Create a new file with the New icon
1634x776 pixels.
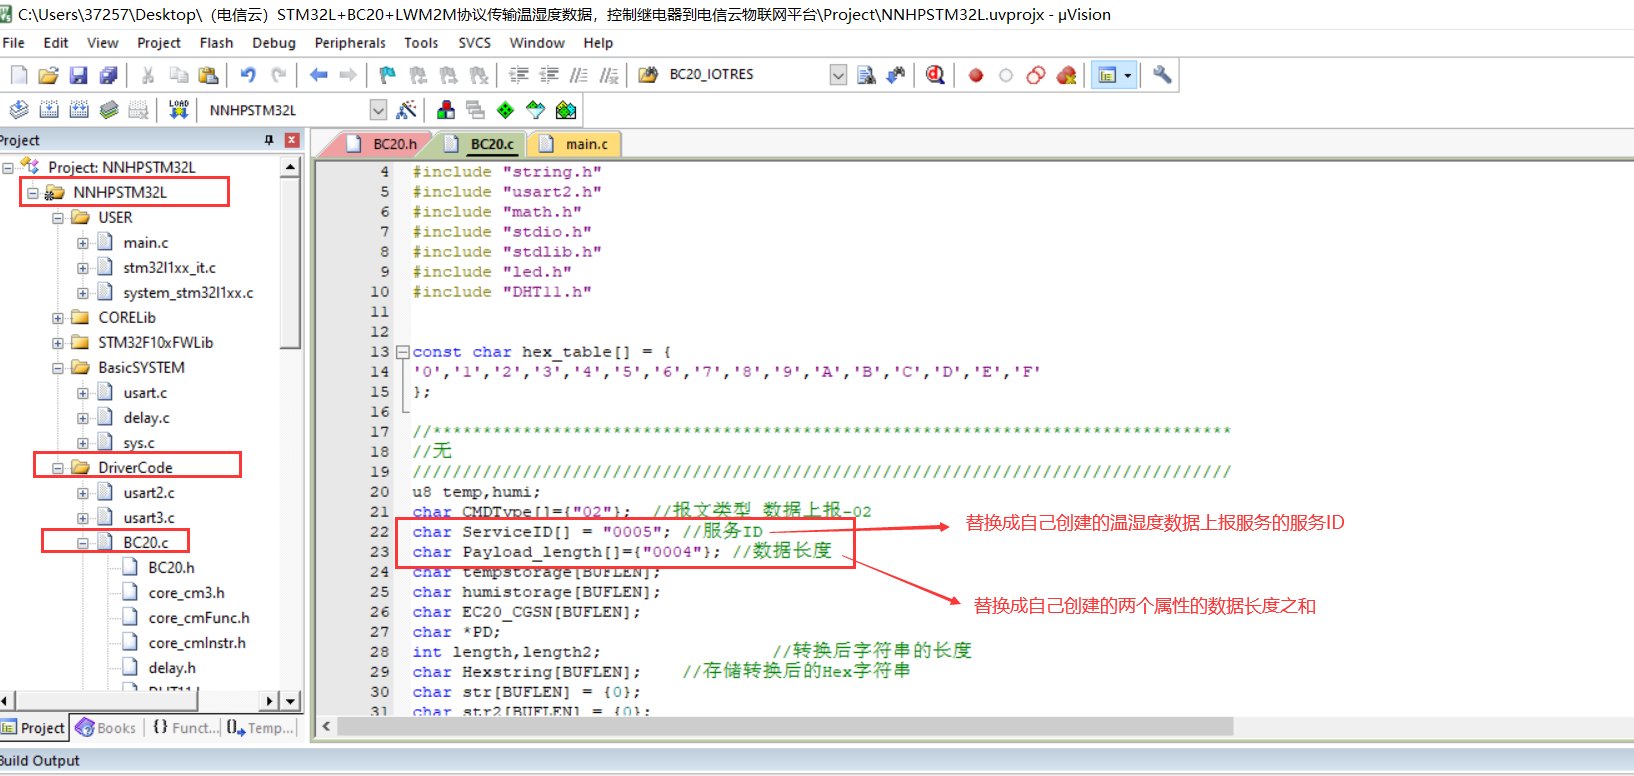tap(19, 75)
